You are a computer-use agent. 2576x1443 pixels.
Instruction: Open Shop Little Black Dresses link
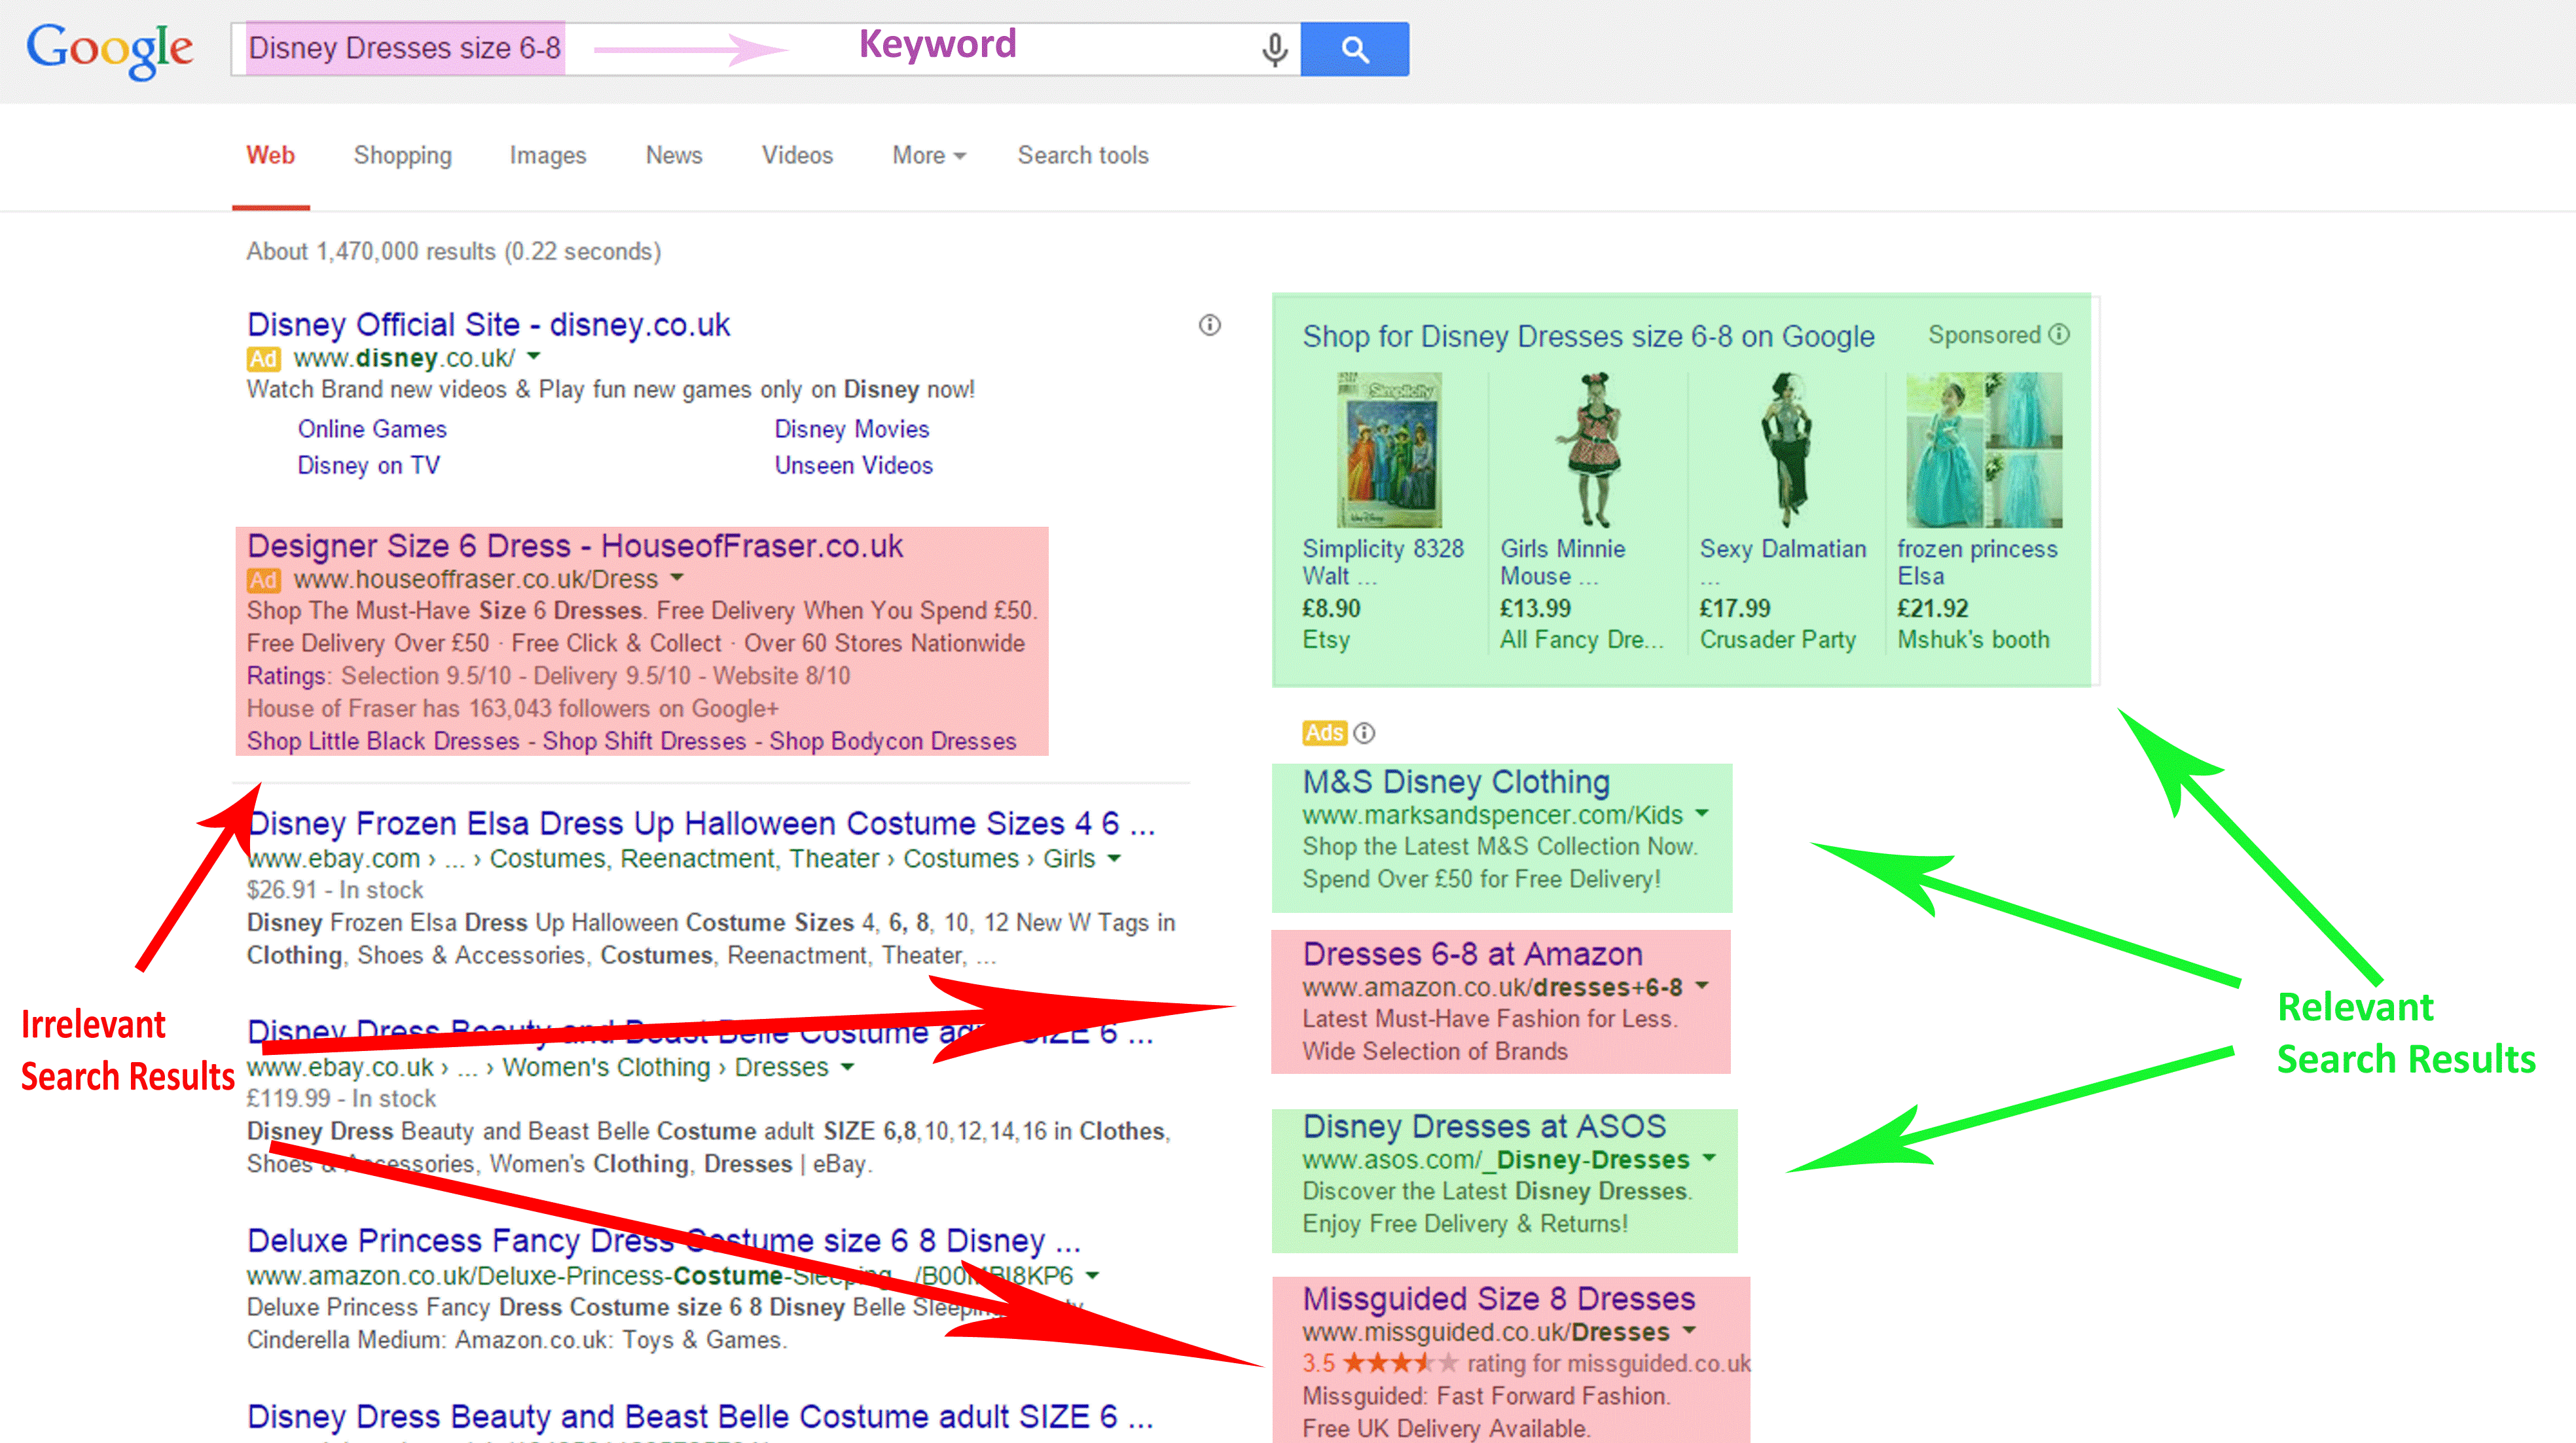pos(383,741)
